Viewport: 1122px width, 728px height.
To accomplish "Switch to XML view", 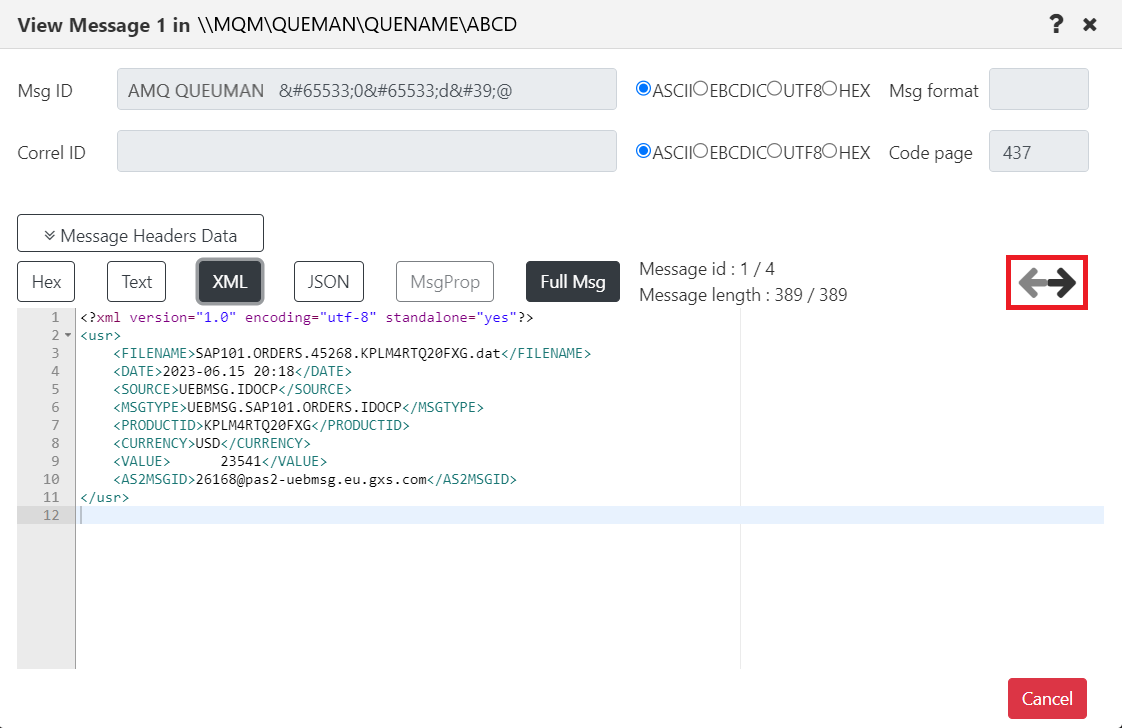I will click(x=230, y=281).
